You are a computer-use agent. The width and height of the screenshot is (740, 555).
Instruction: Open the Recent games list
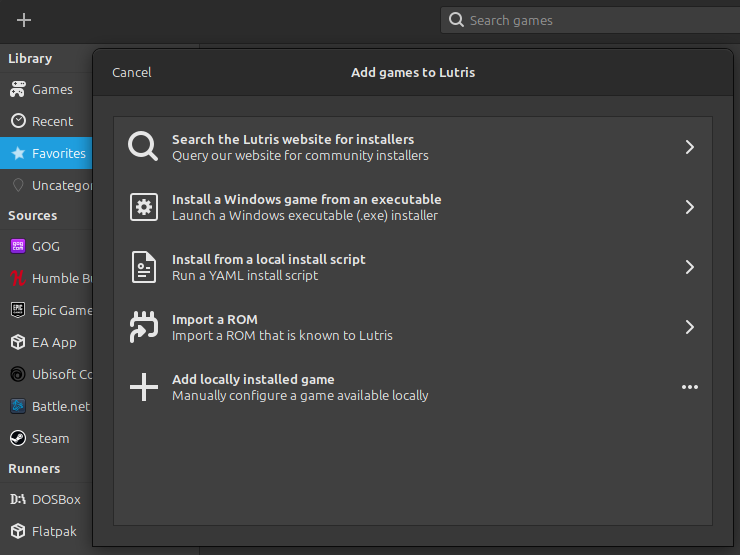click(x=52, y=121)
